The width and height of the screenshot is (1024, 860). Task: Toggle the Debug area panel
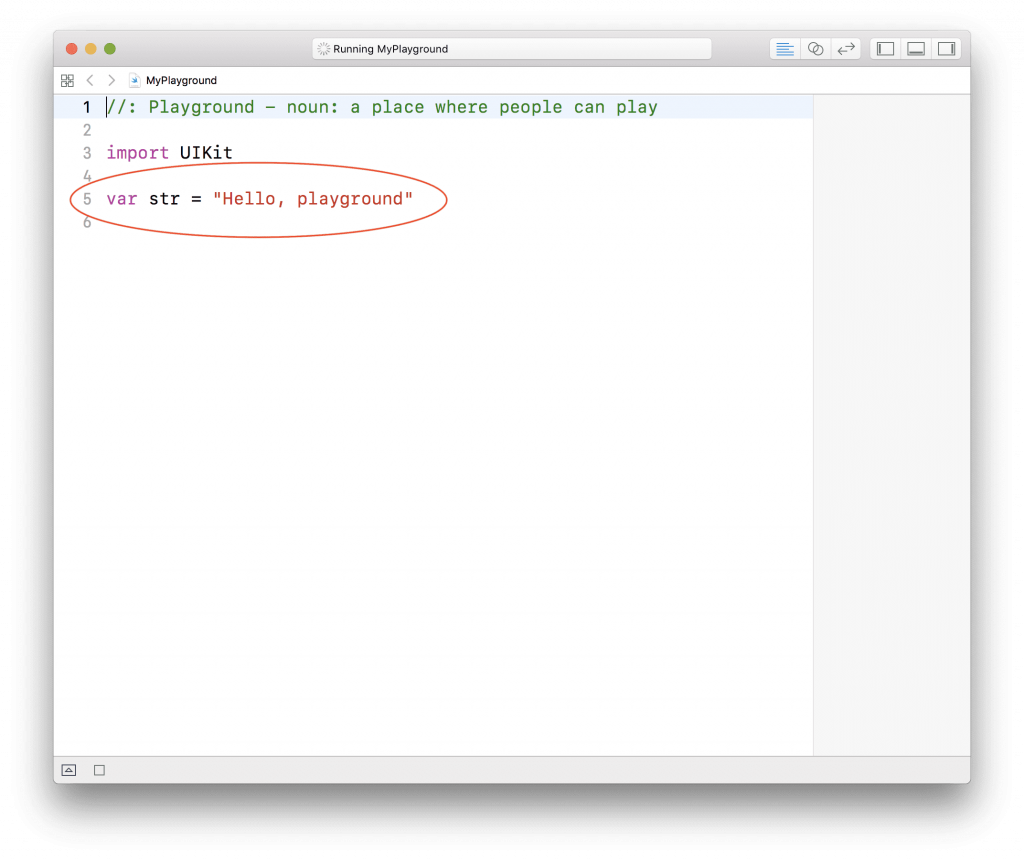coord(916,49)
